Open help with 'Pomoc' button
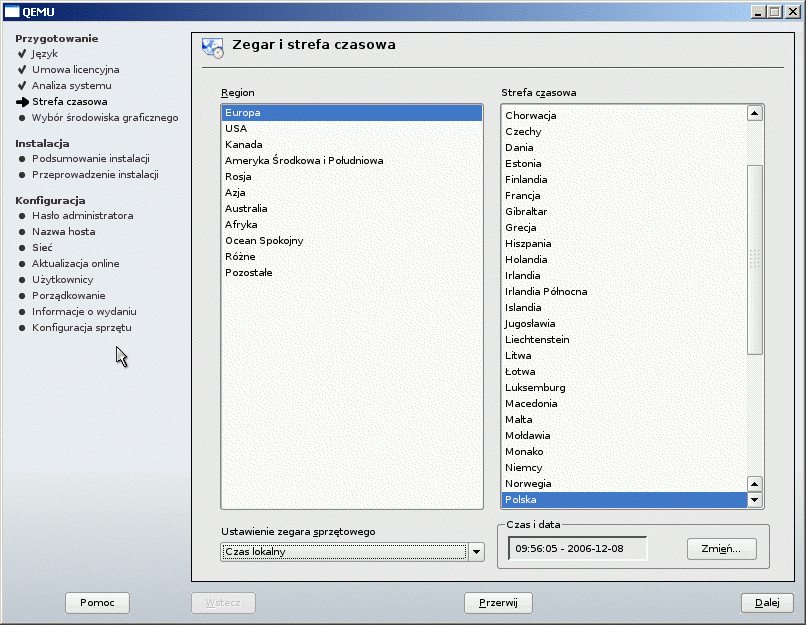 click(97, 603)
